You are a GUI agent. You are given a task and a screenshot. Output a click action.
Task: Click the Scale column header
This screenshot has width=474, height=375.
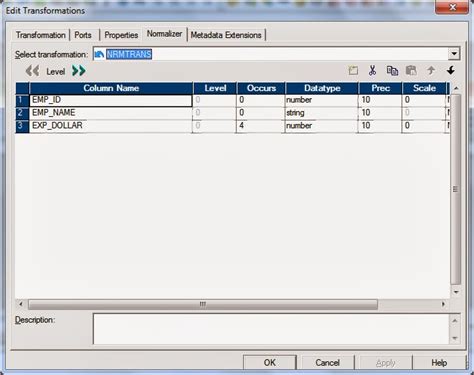pyautogui.click(x=424, y=88)
